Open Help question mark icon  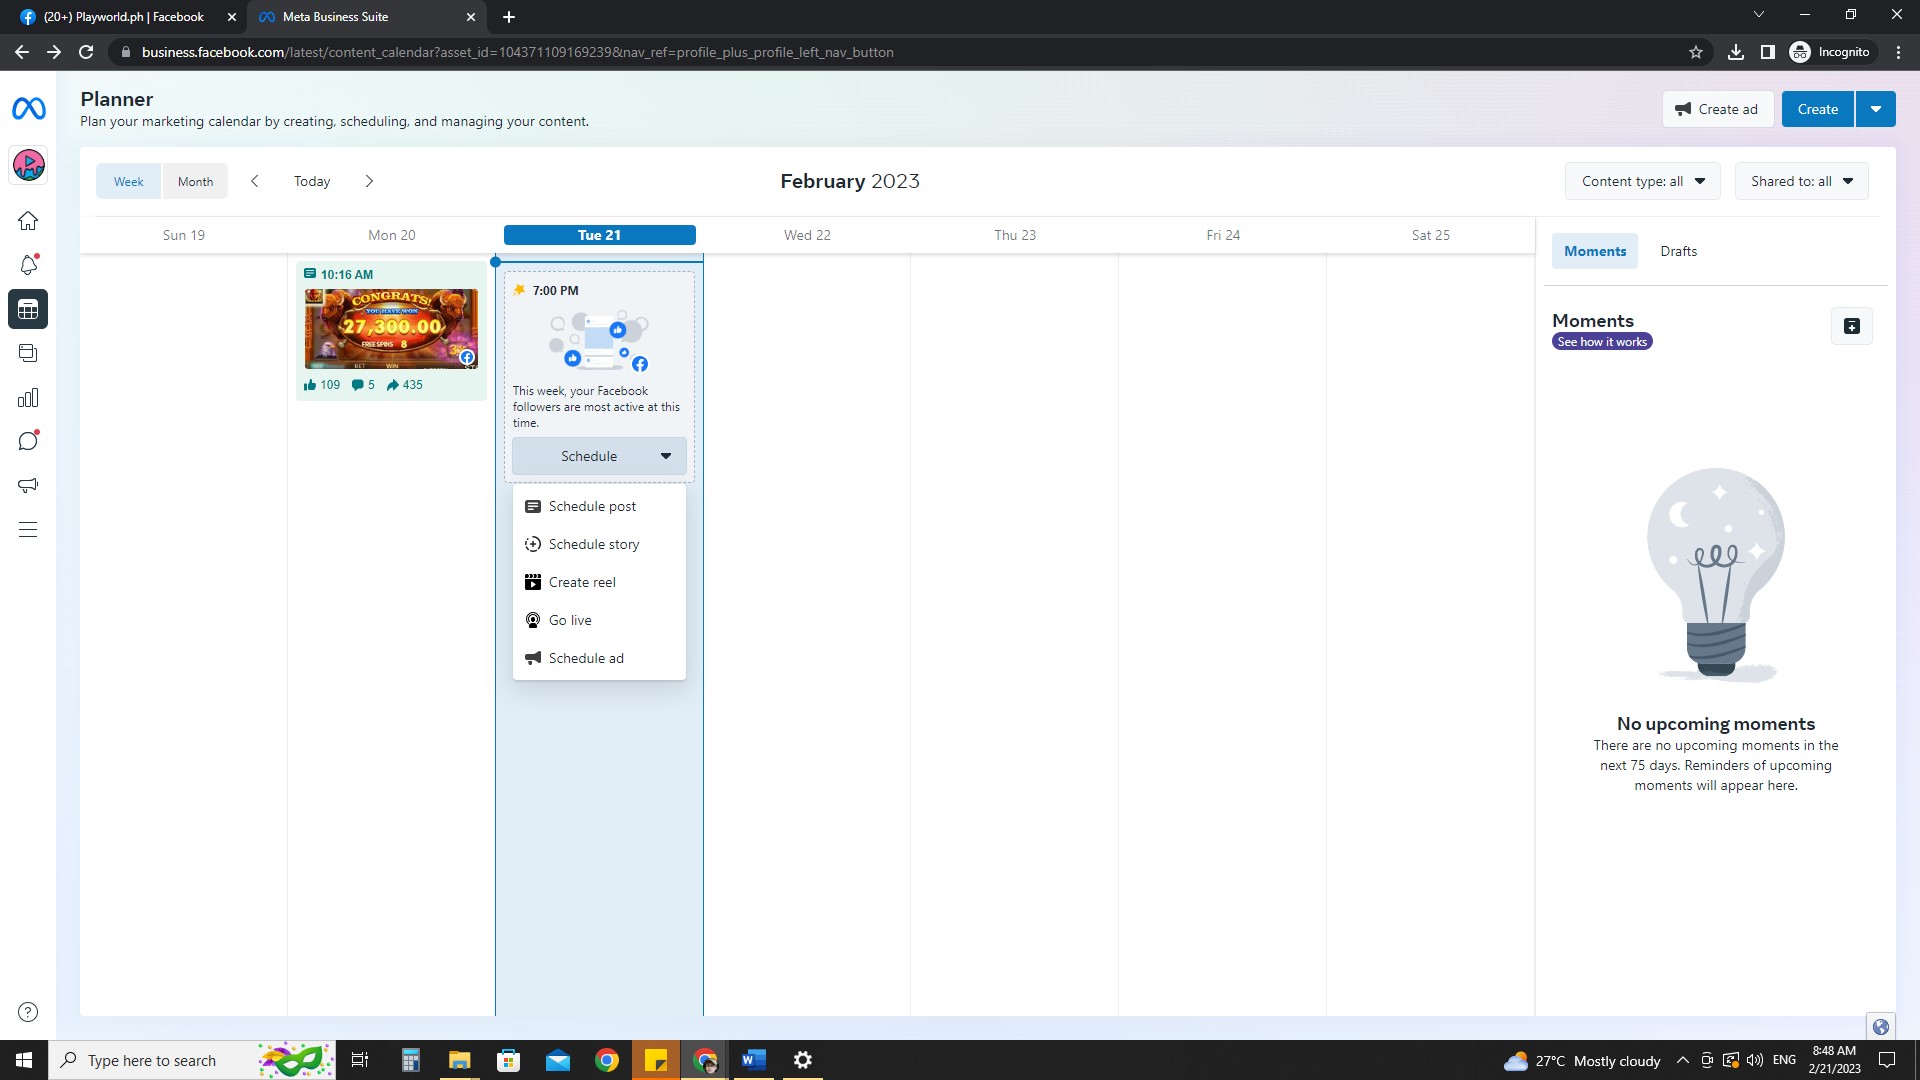coord(28,1012)
